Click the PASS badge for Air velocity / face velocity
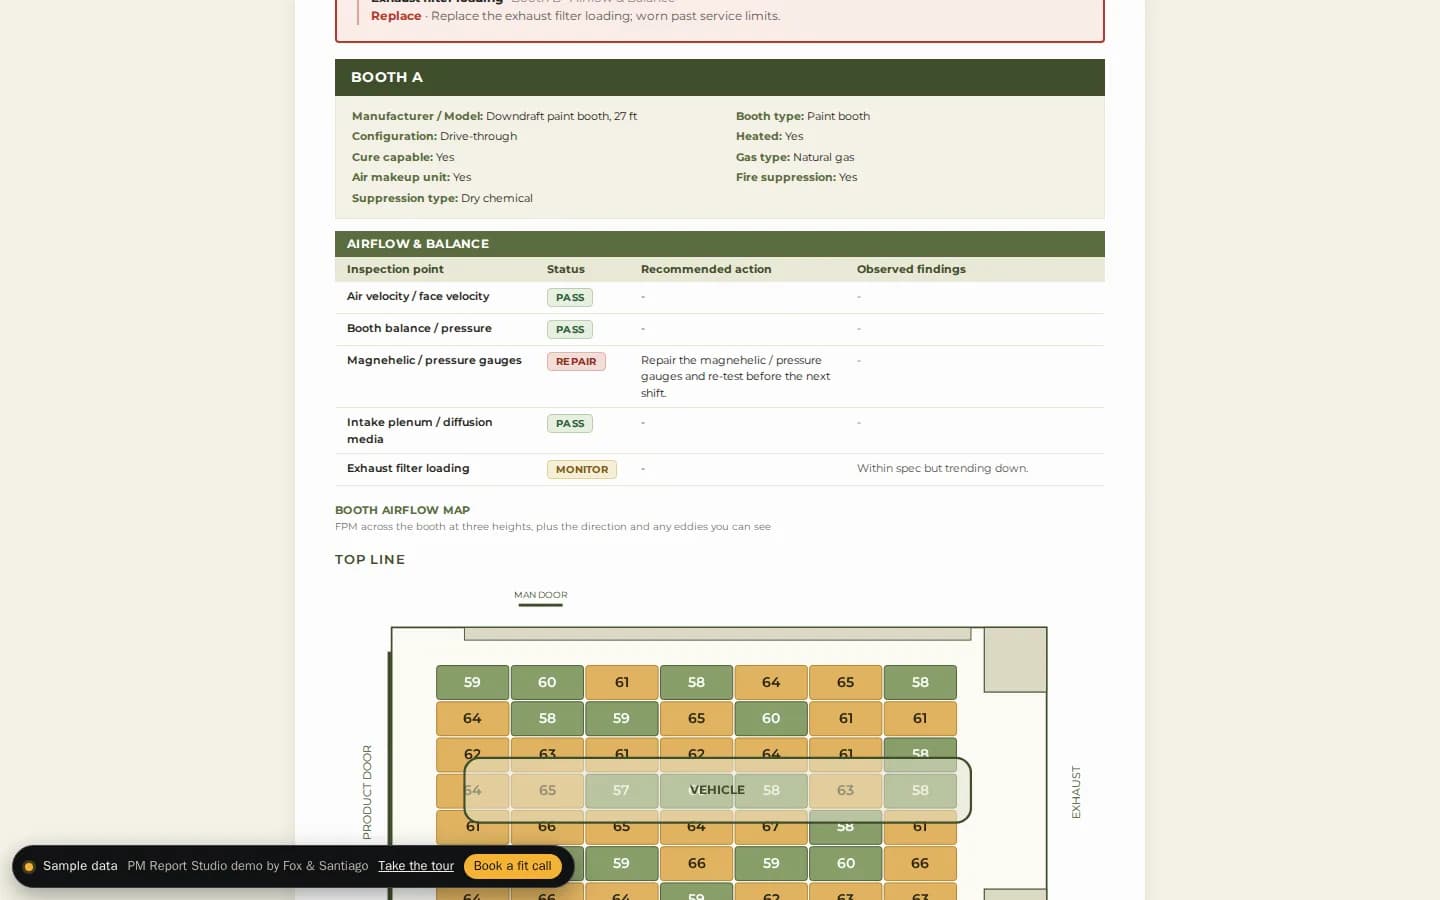 tap(570, 298)
